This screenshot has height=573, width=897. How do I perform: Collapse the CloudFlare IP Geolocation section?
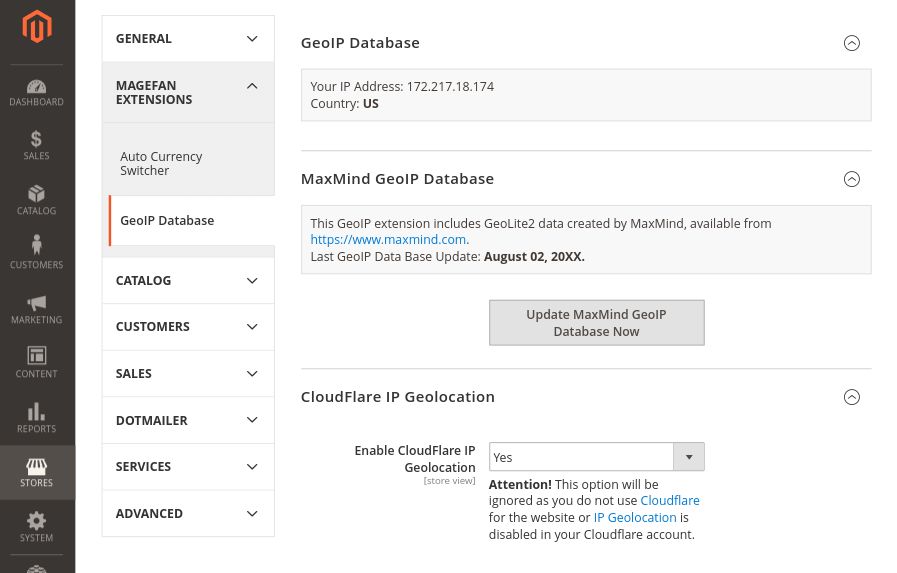tap(851, 397)
